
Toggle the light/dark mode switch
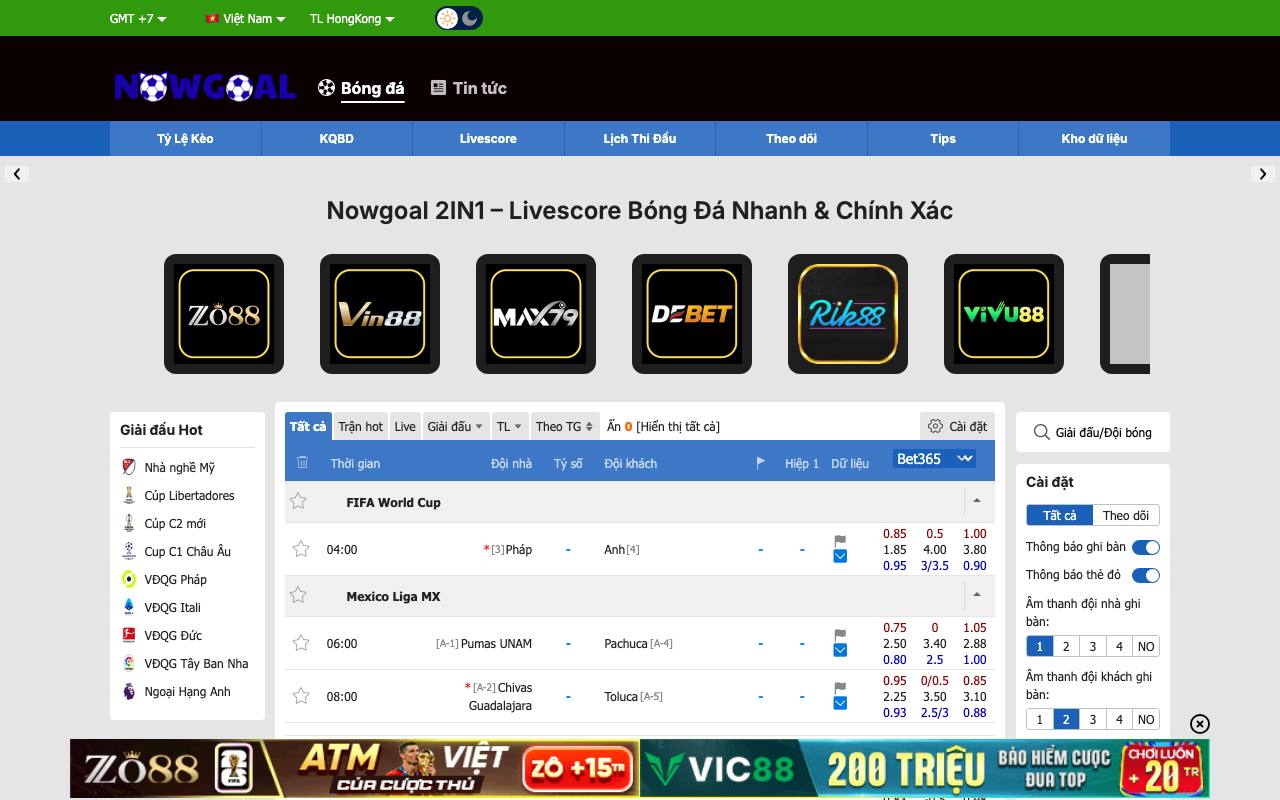point(459,18)
